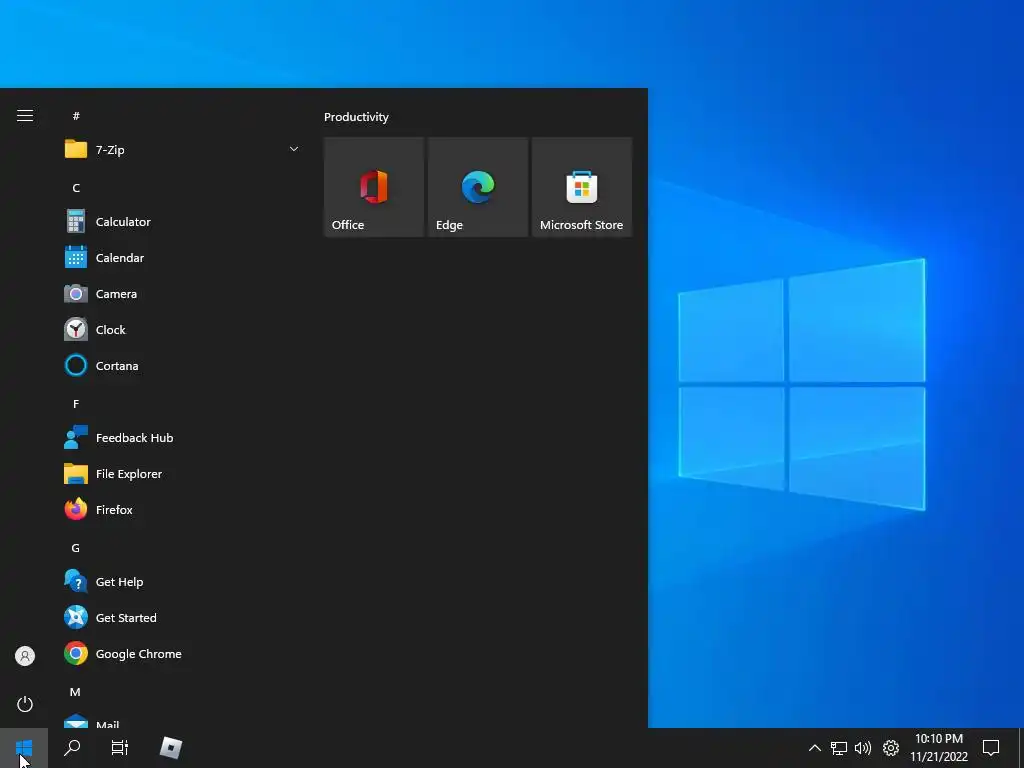1024x768 pixels.
Task: Click the G letter group header
Action: point(76,548)
